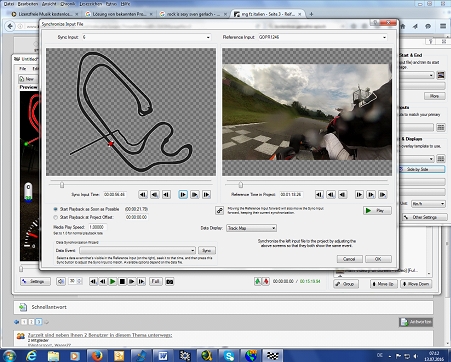The height and width of the screenshot is (362, 451).
Task: Expand the Data Event dropdown
Action: pyautogui.click(x=137, y=250)
